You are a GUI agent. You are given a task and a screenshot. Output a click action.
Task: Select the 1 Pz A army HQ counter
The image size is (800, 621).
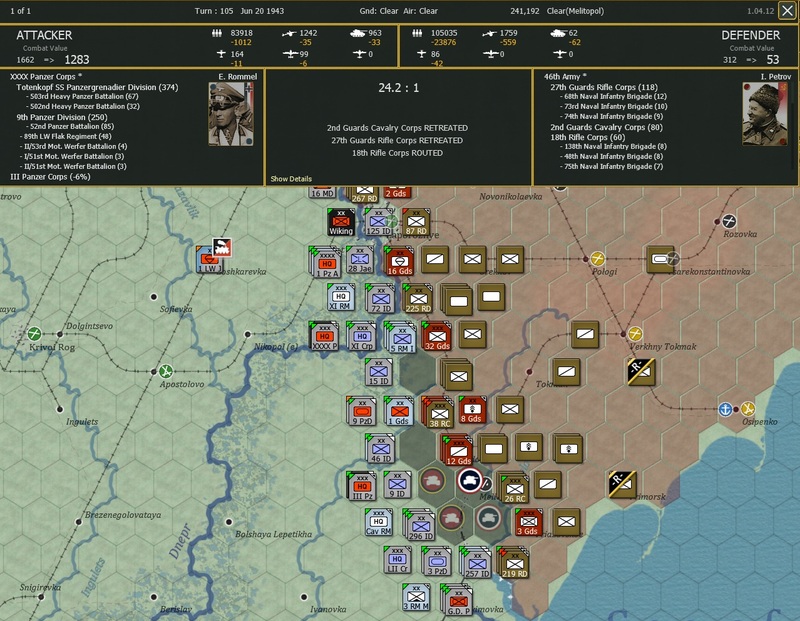pyautogui.click(x=327, y=259)
